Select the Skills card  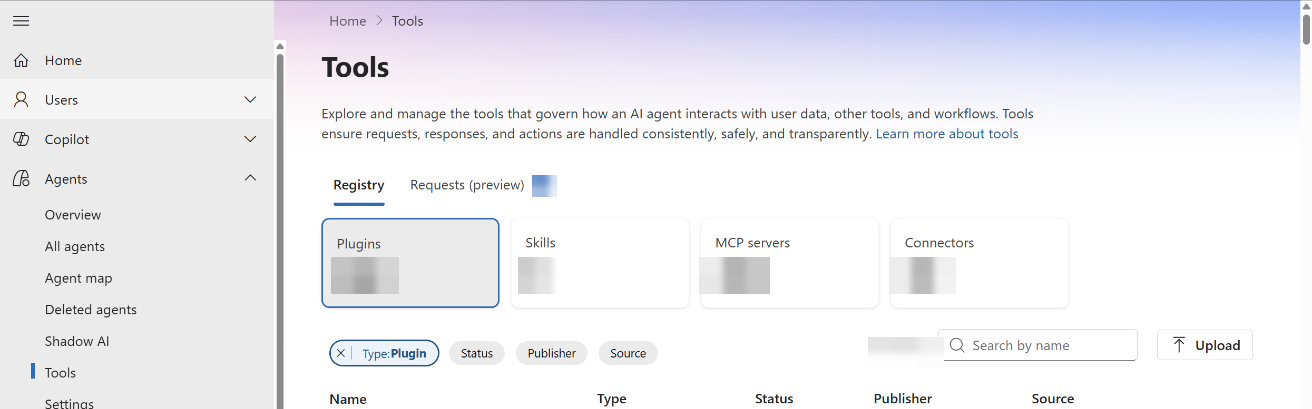(x=600, y=263)
